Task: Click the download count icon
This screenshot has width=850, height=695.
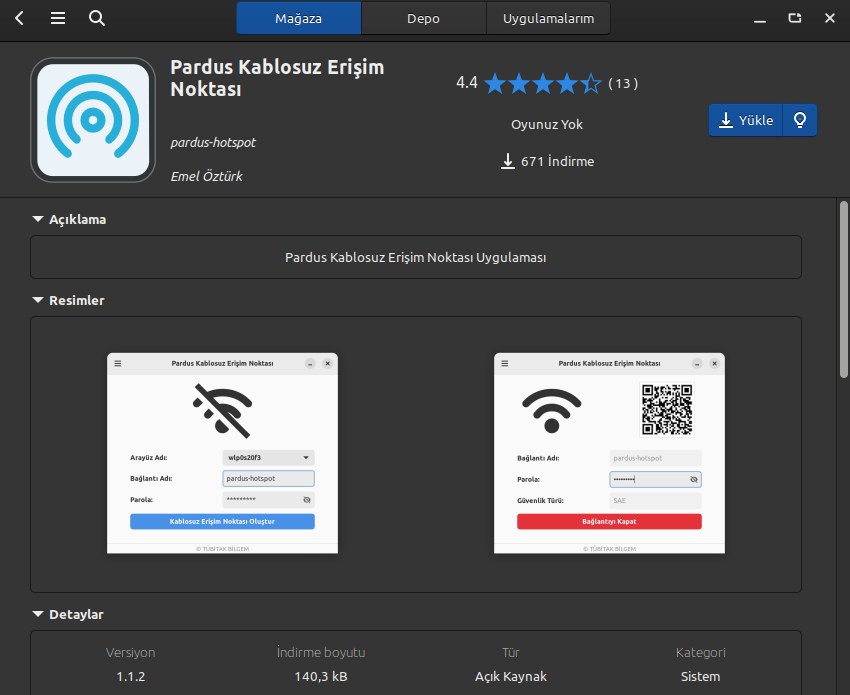Action: [507, 161]
